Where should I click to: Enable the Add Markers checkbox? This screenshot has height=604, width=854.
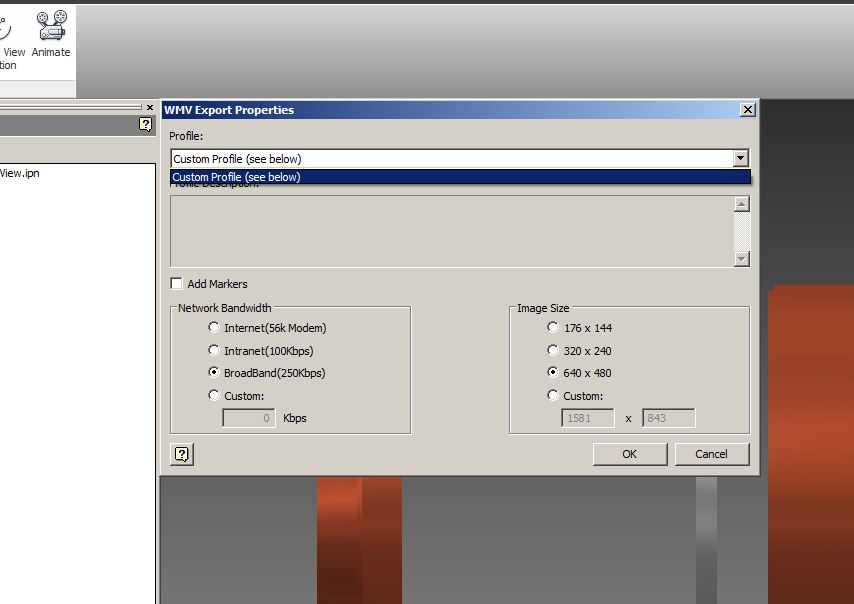coord(176,283)
